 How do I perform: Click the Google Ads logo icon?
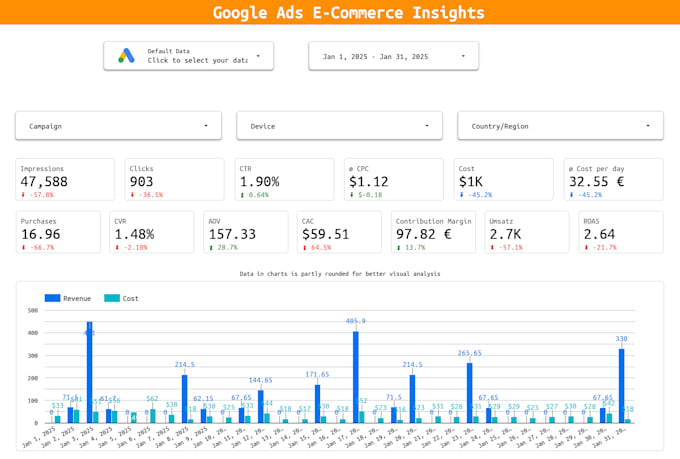126,56
